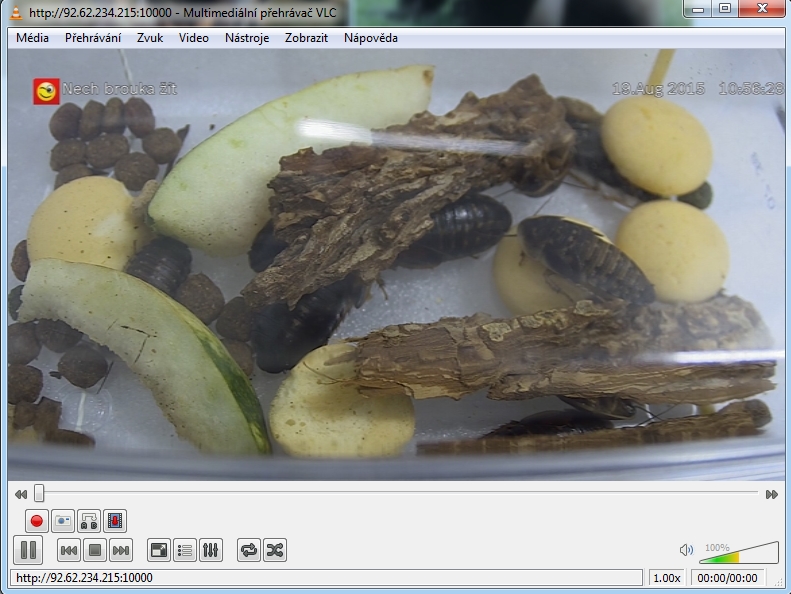This screenshot has height=594, width=791.
Task: Minimize the VLC window
Action: pyautogui.click(x=698, y=9)
